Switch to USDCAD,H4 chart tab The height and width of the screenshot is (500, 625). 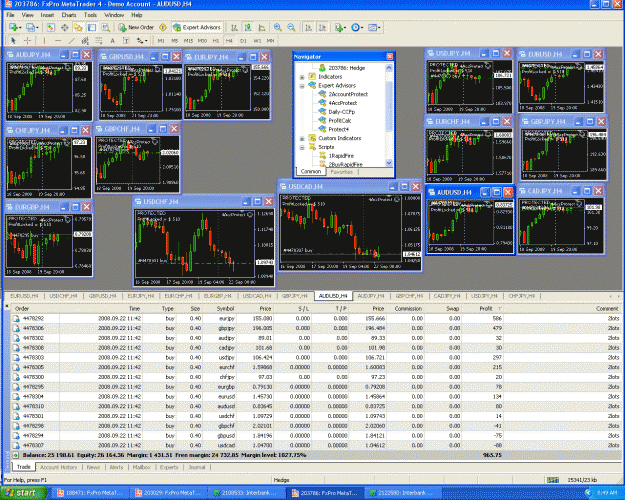point(257,296)
